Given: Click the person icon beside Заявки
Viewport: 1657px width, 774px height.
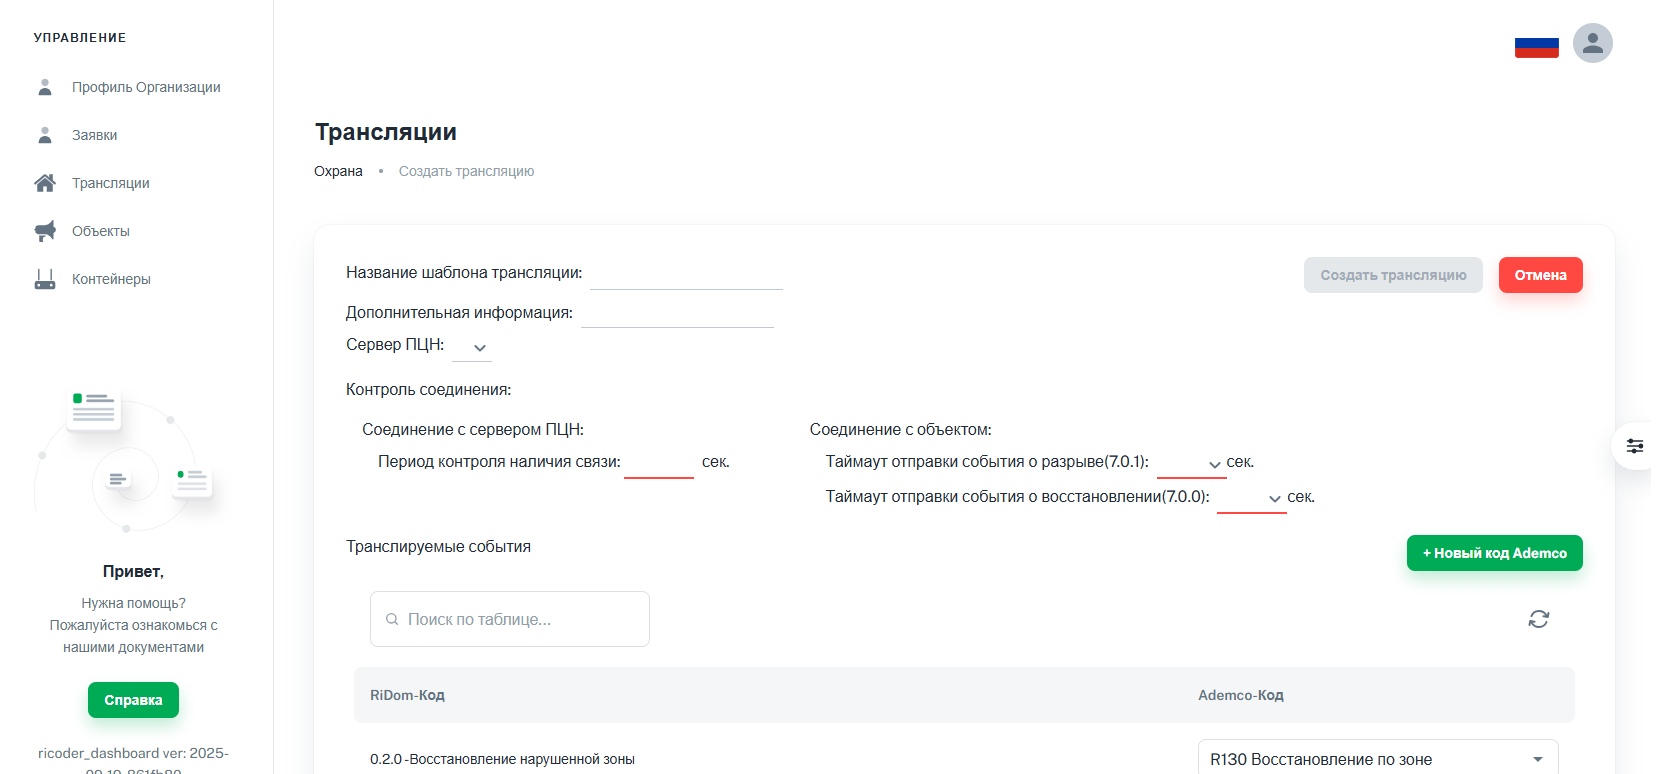Looking at the screenshot, I should pyautogui.click(x=45, y=135).
